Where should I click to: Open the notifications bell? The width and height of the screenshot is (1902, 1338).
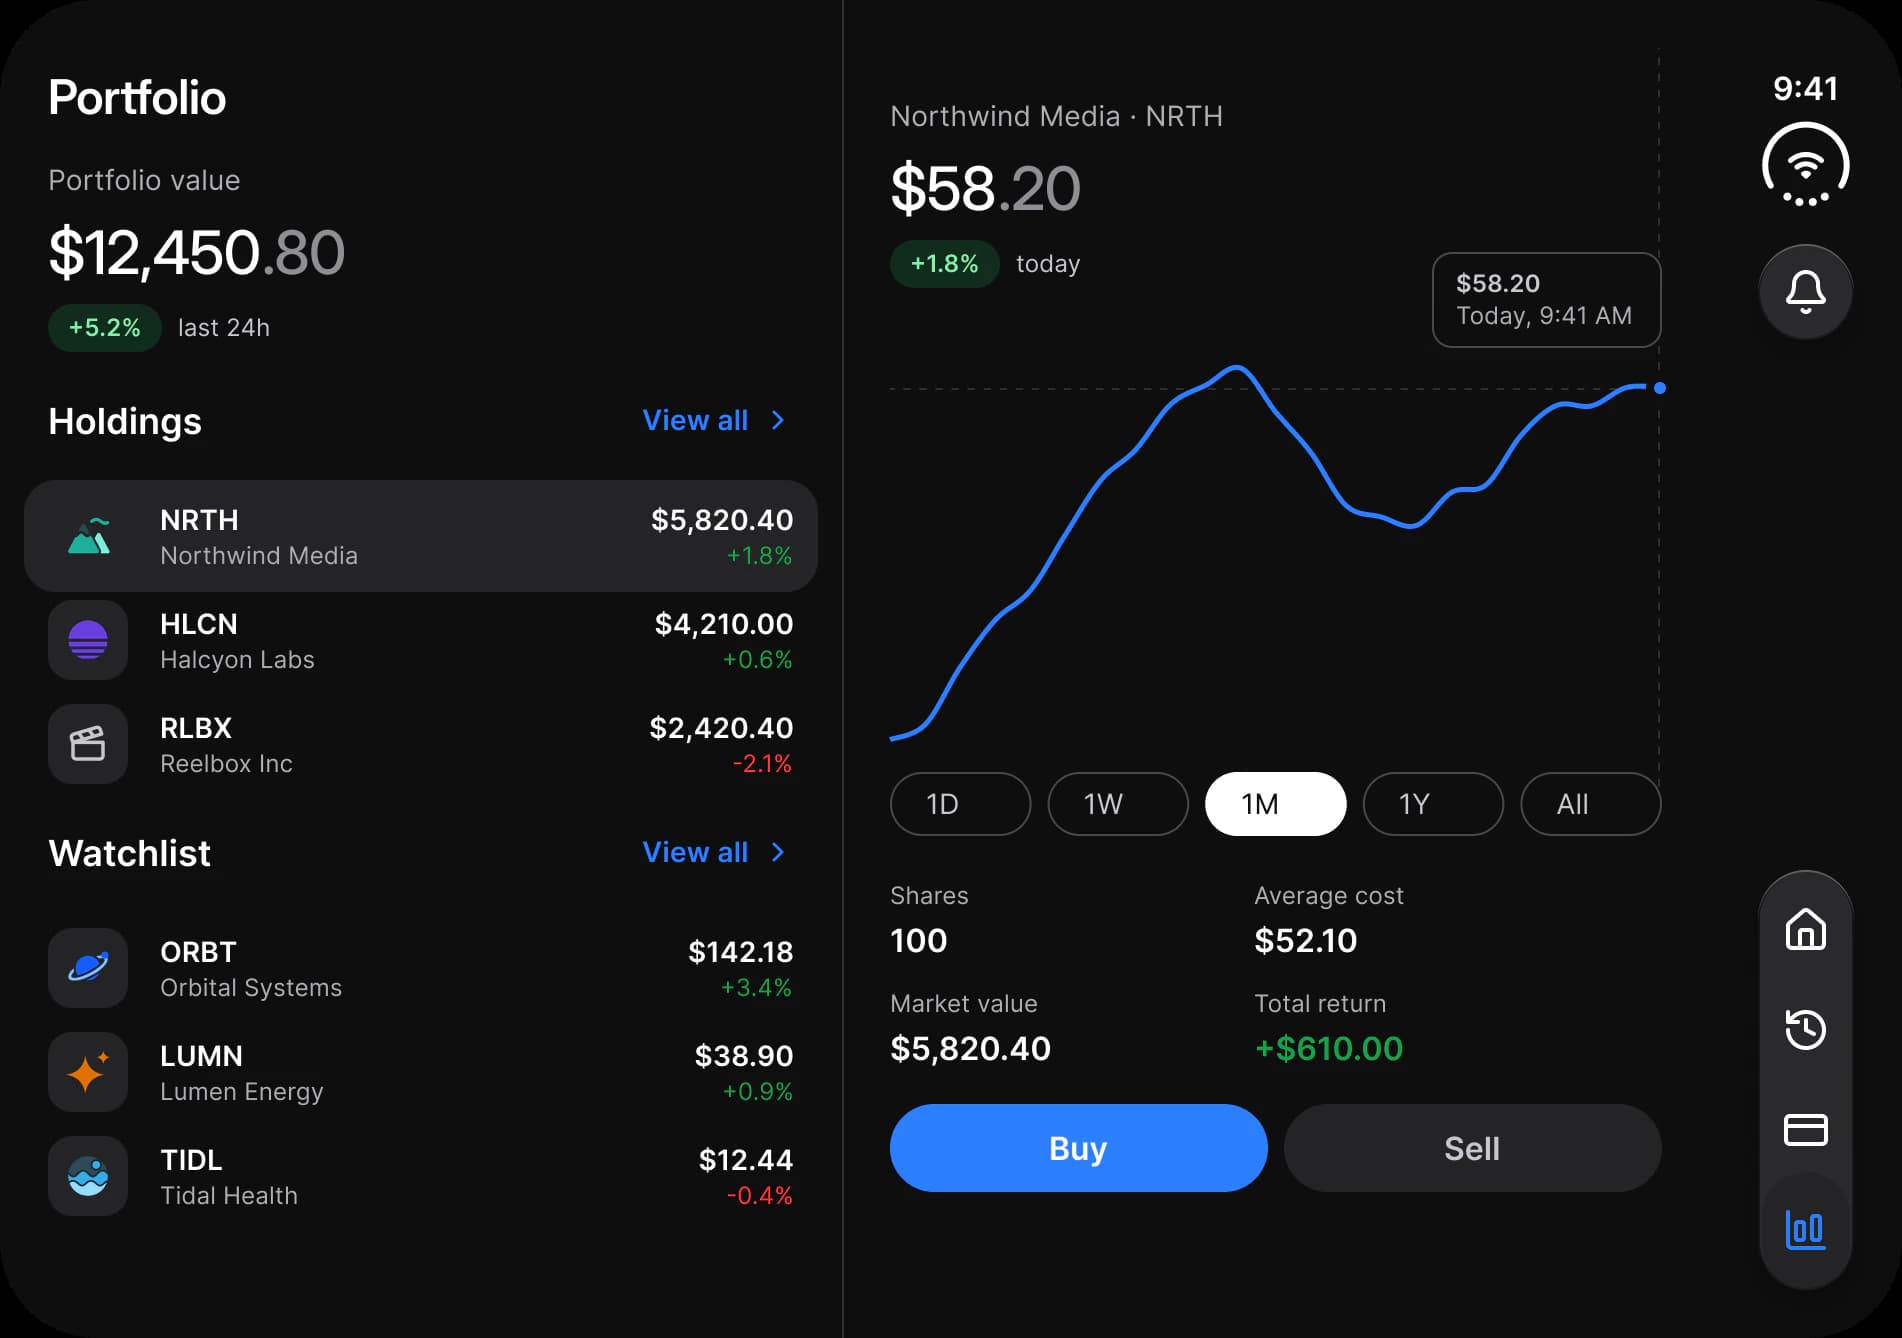[1805, 292]
